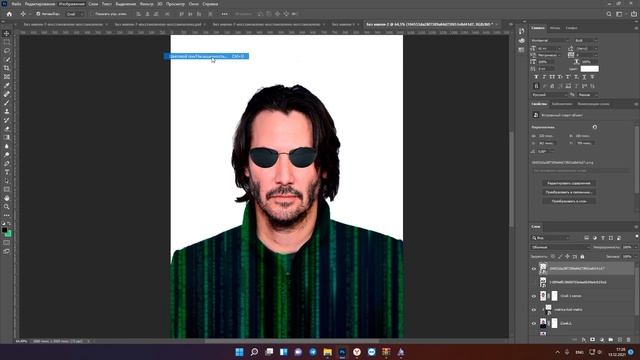Viewport: 640px width, 360px height.
Task: Click the canvas vertical scrollbar
Action: [x=511, y=179]
